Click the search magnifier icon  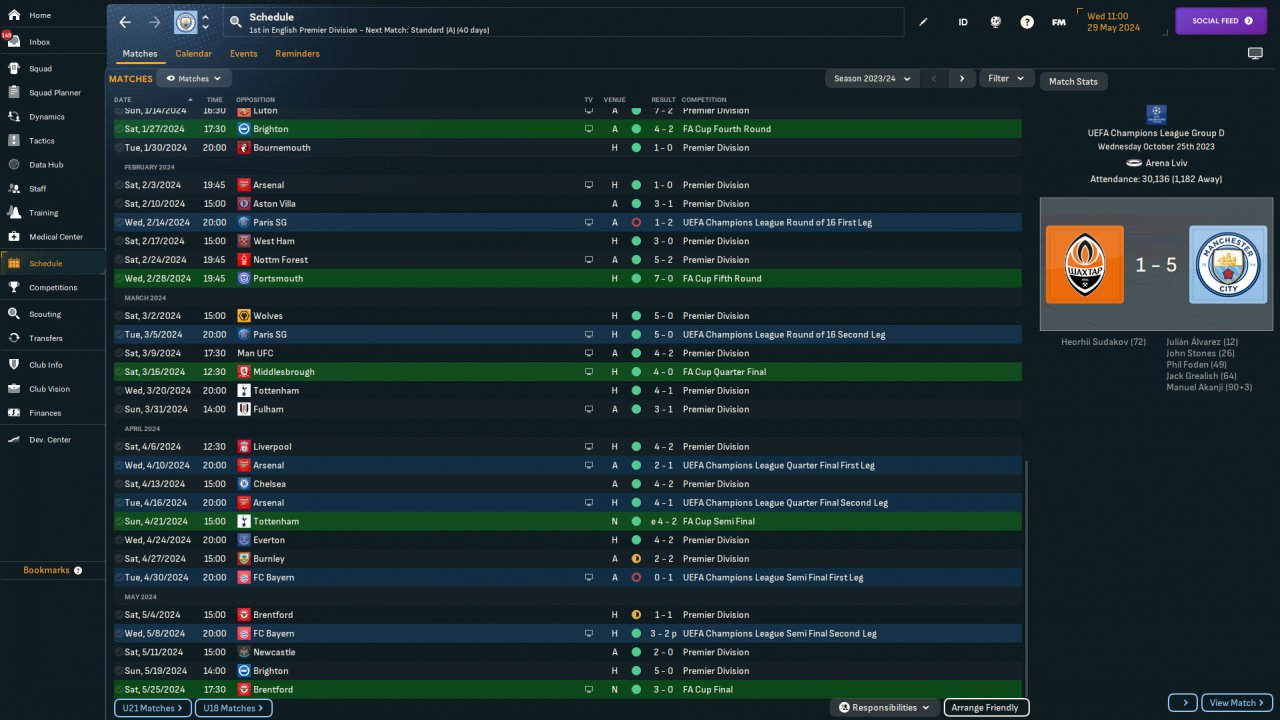(x=235, y=22)
